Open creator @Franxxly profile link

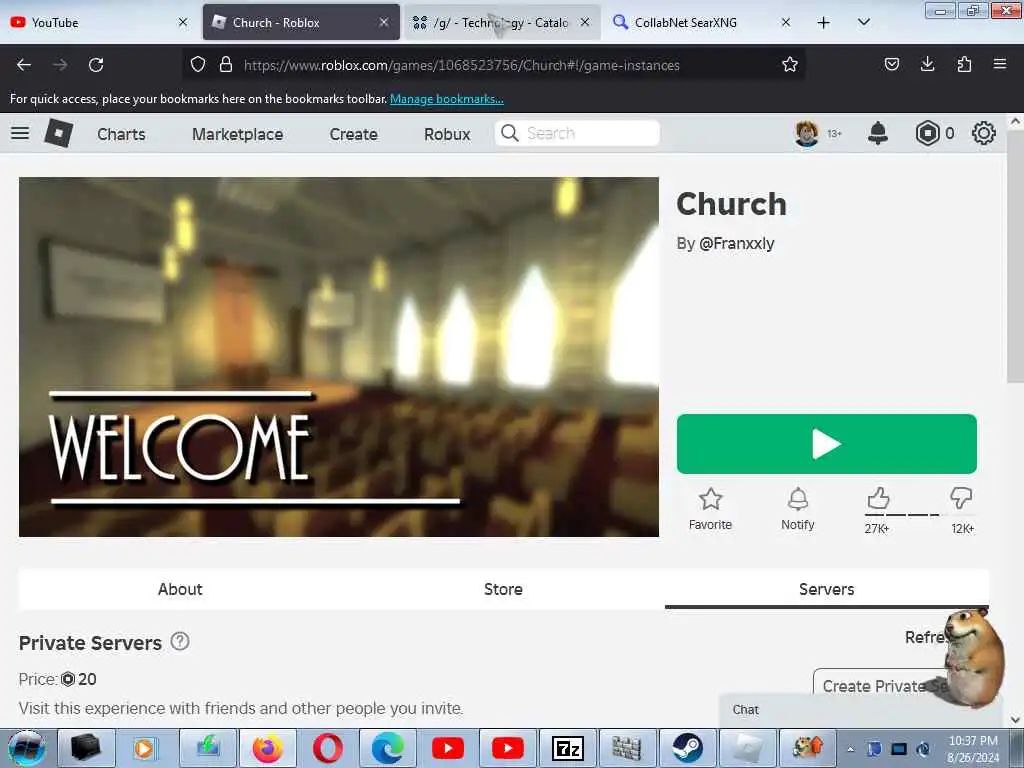[737, 244]
